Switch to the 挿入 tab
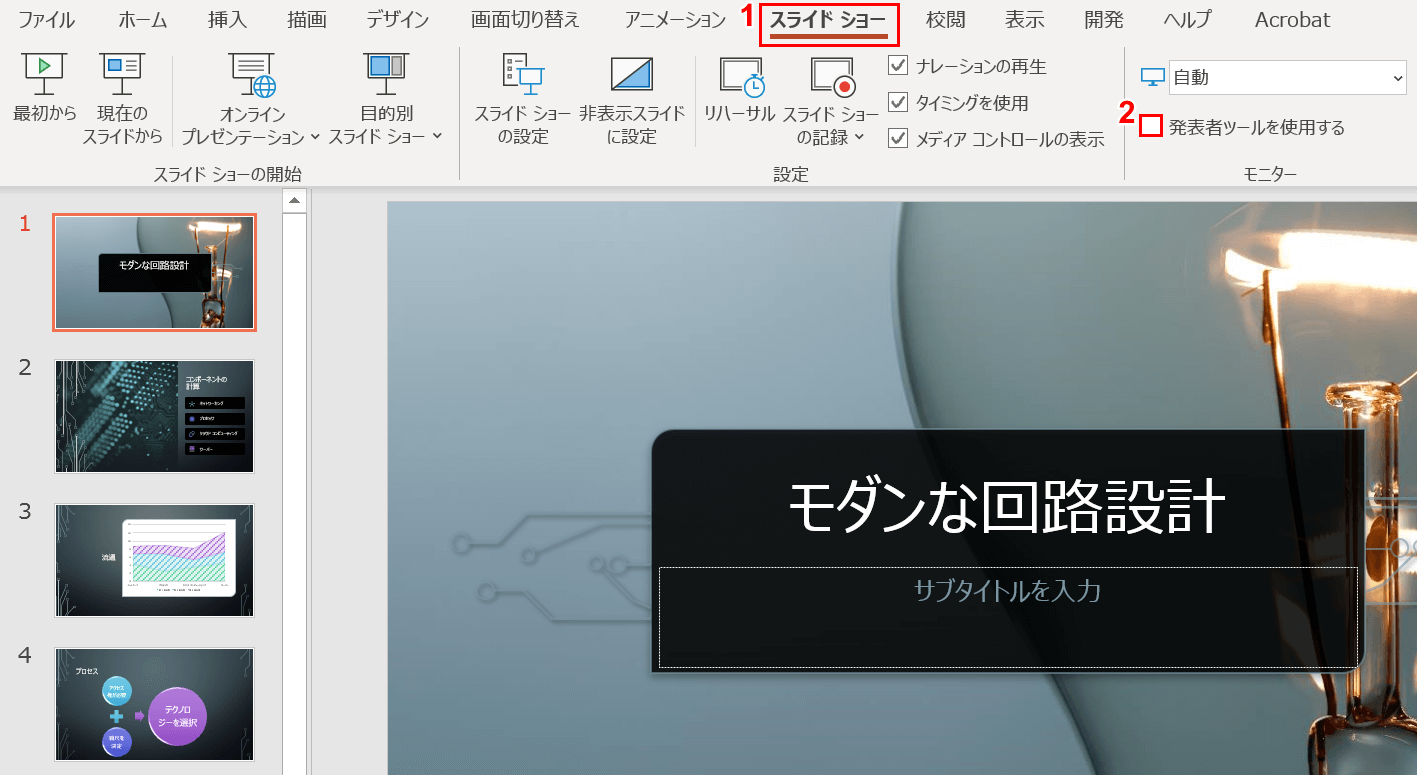The width and height of the screenshot is (1417, 775). [x=228, y=20]
